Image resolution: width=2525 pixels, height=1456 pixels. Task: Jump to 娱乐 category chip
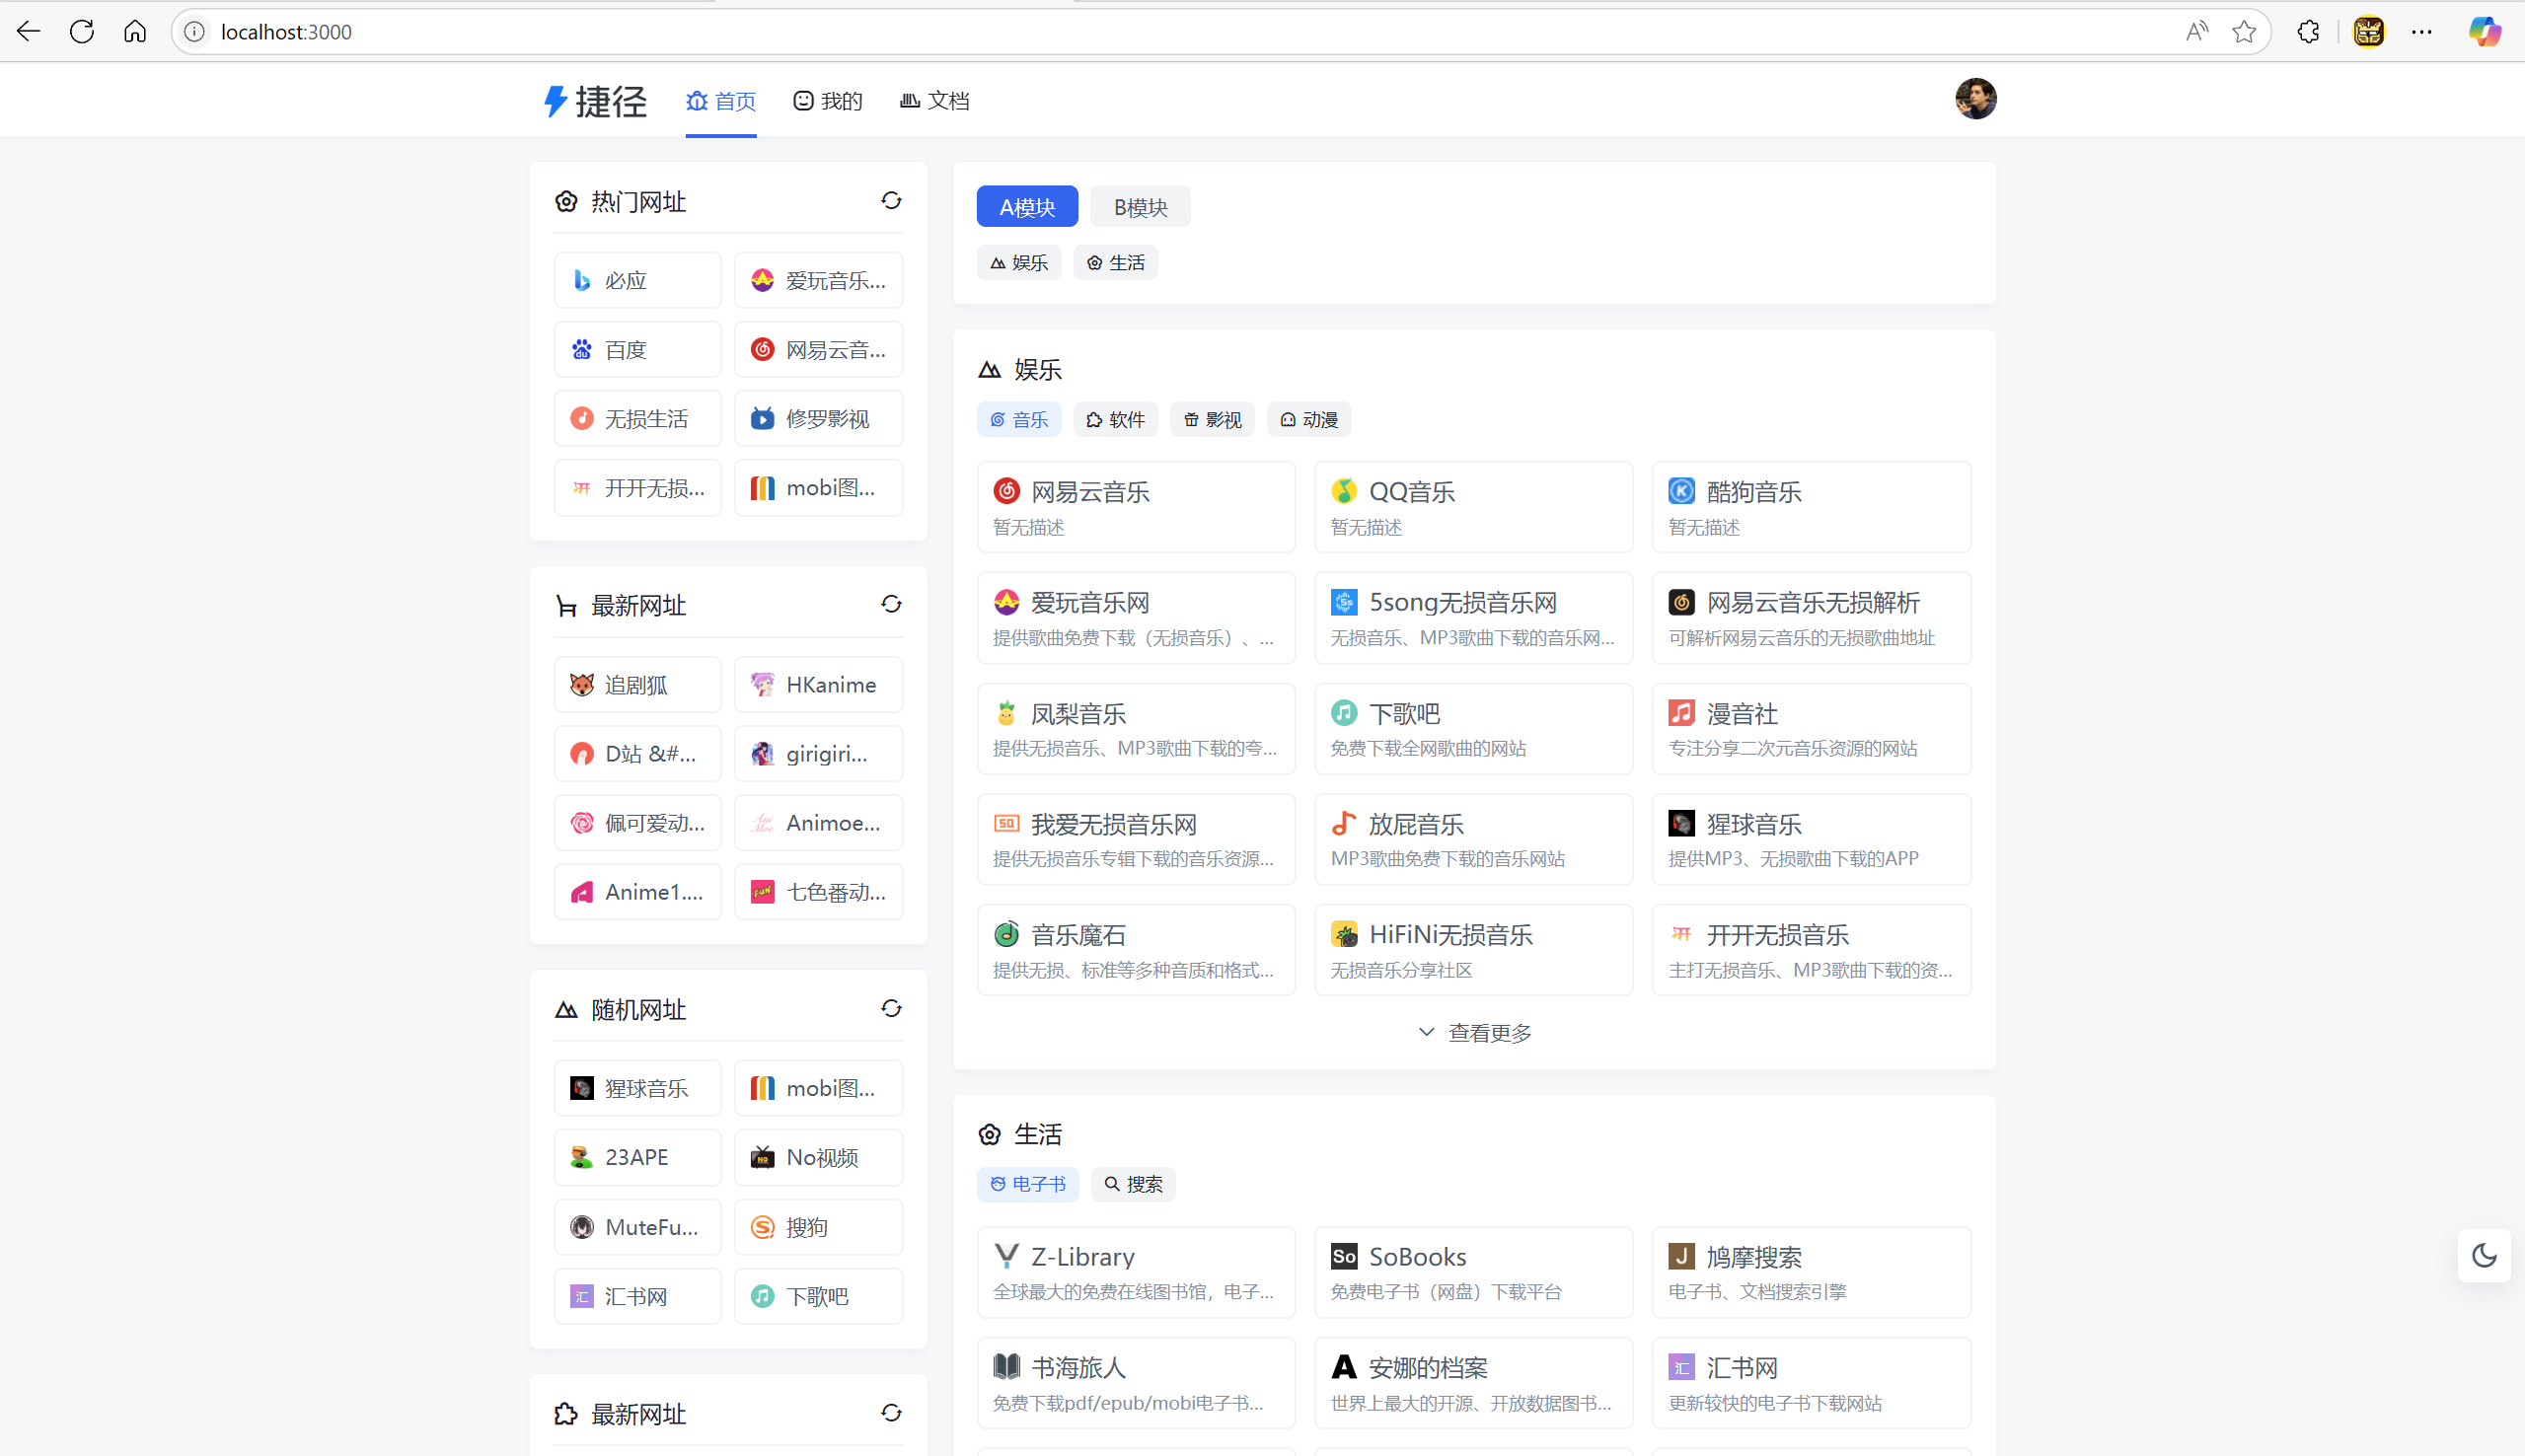(1019, 263)
